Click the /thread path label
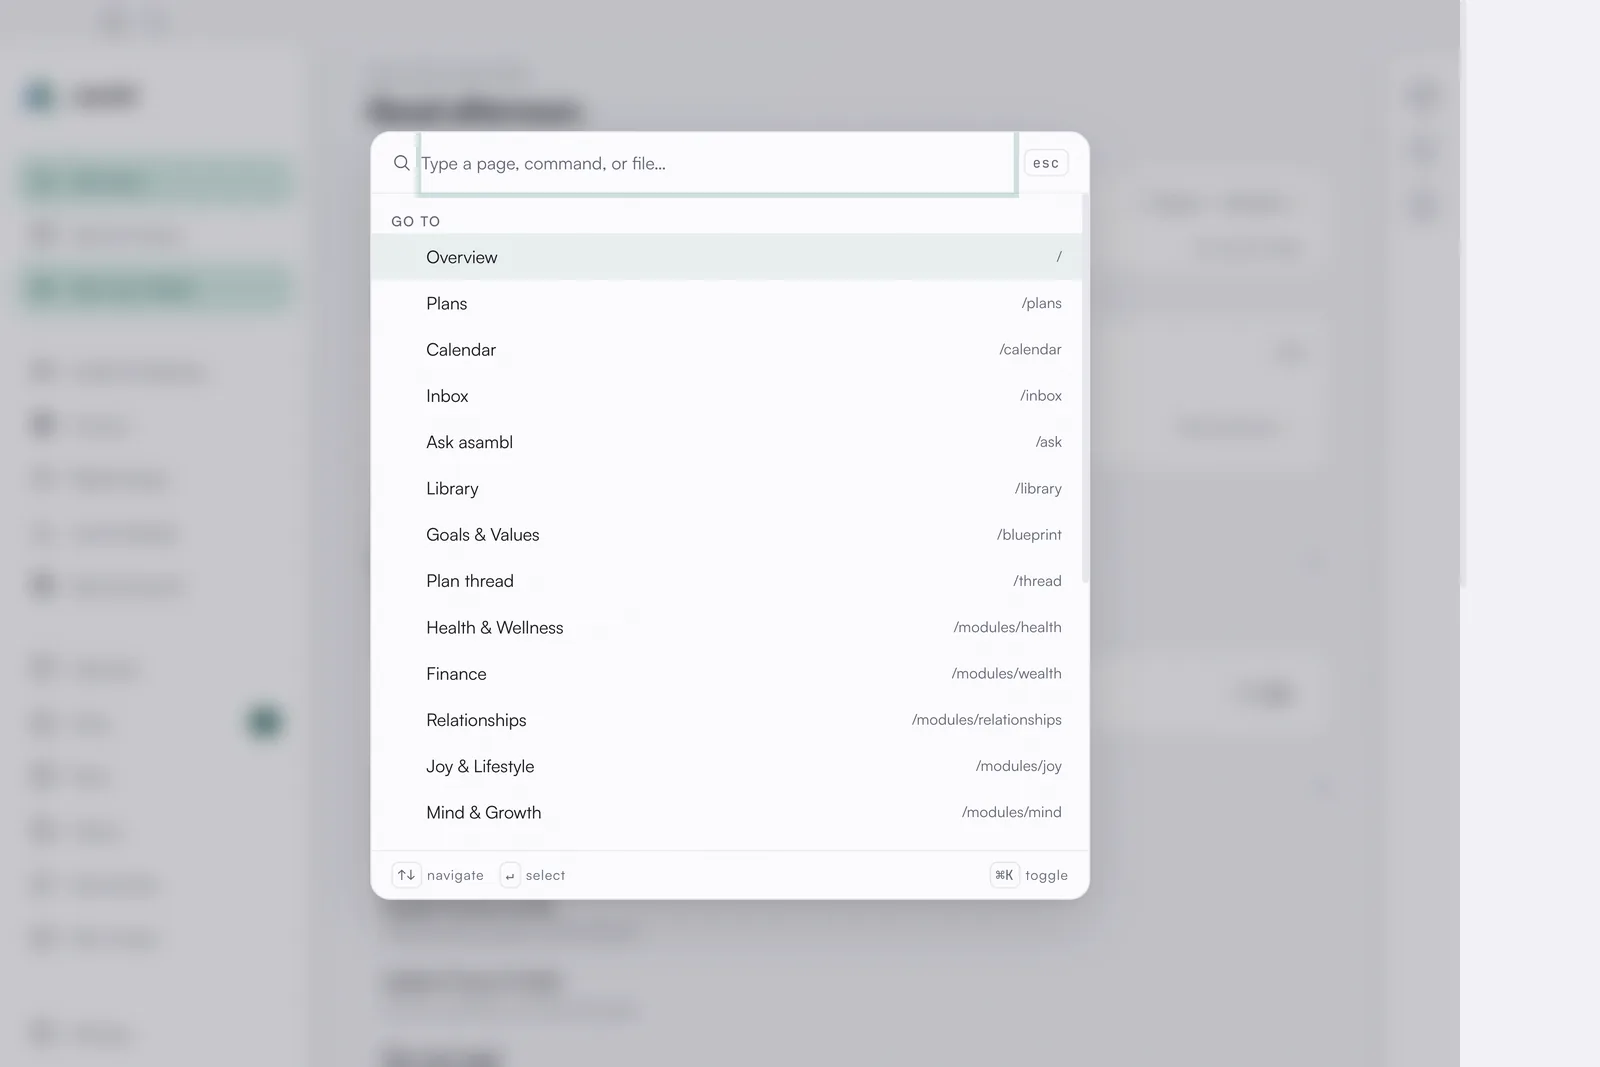Image resolution: width=1600 pixels, height=1067 pixels. pos(1037,581)
